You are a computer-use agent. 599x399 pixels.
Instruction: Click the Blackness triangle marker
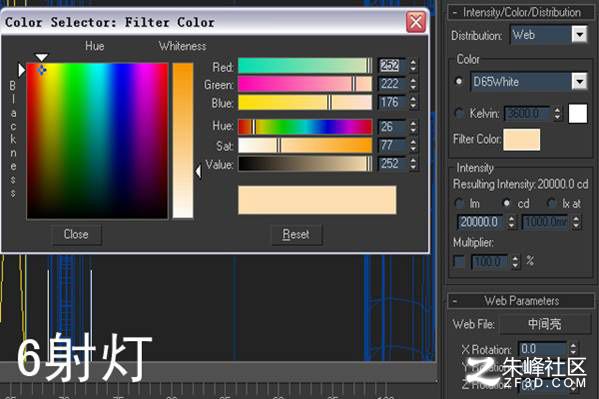(22, 70)
